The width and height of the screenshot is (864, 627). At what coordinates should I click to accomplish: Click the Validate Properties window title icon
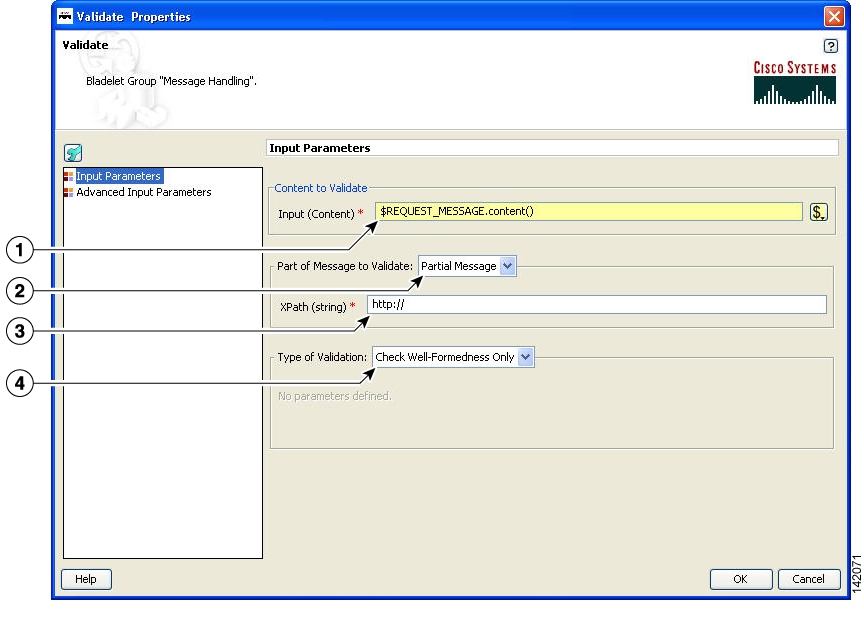pos(67,17)
